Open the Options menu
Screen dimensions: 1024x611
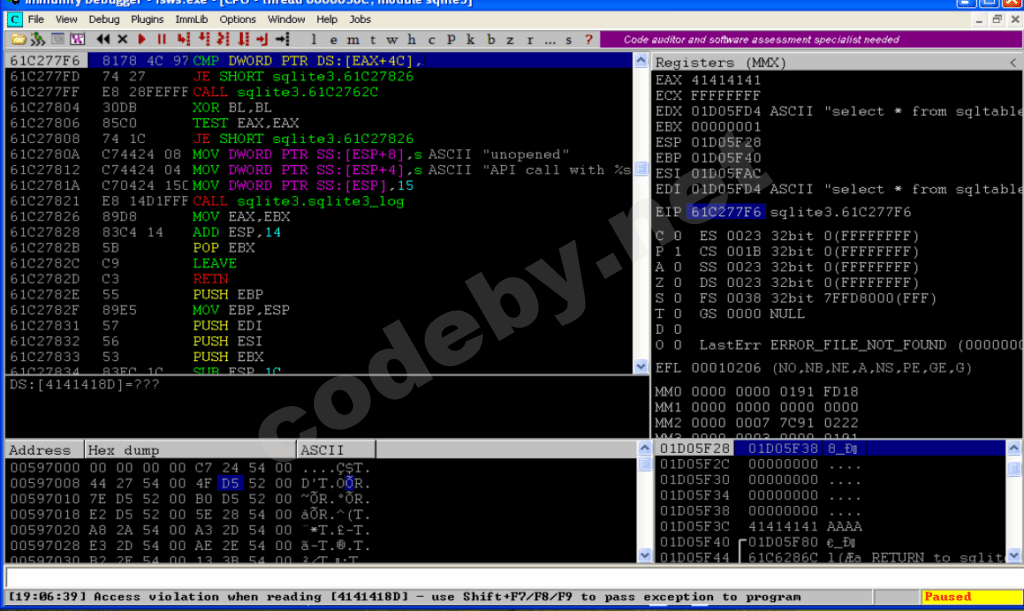(x=238, y=20)
